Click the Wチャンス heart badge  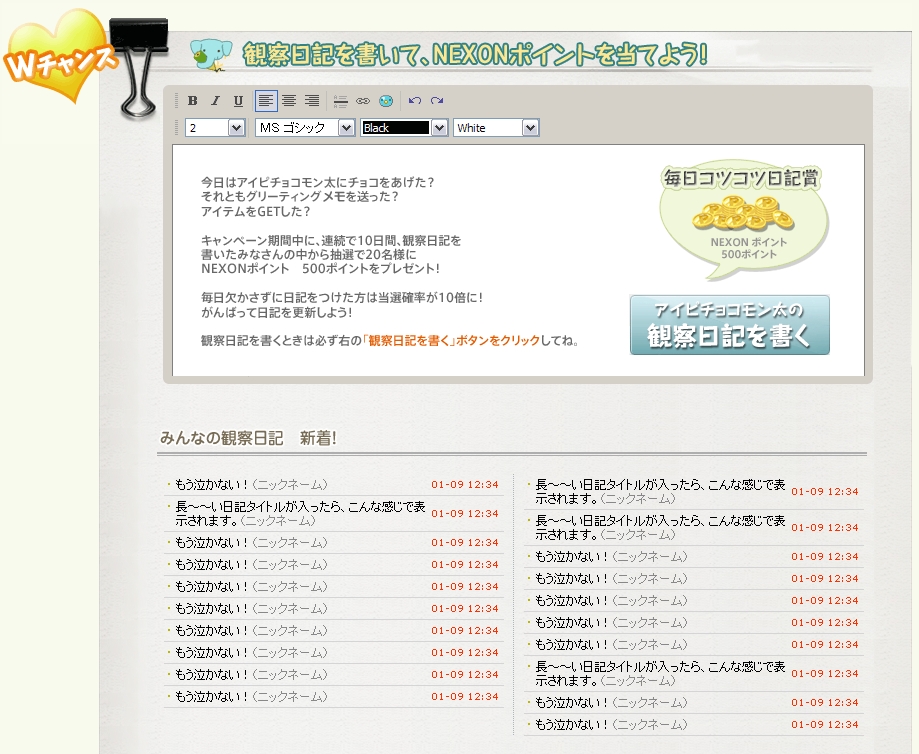(x=59, y=57)
